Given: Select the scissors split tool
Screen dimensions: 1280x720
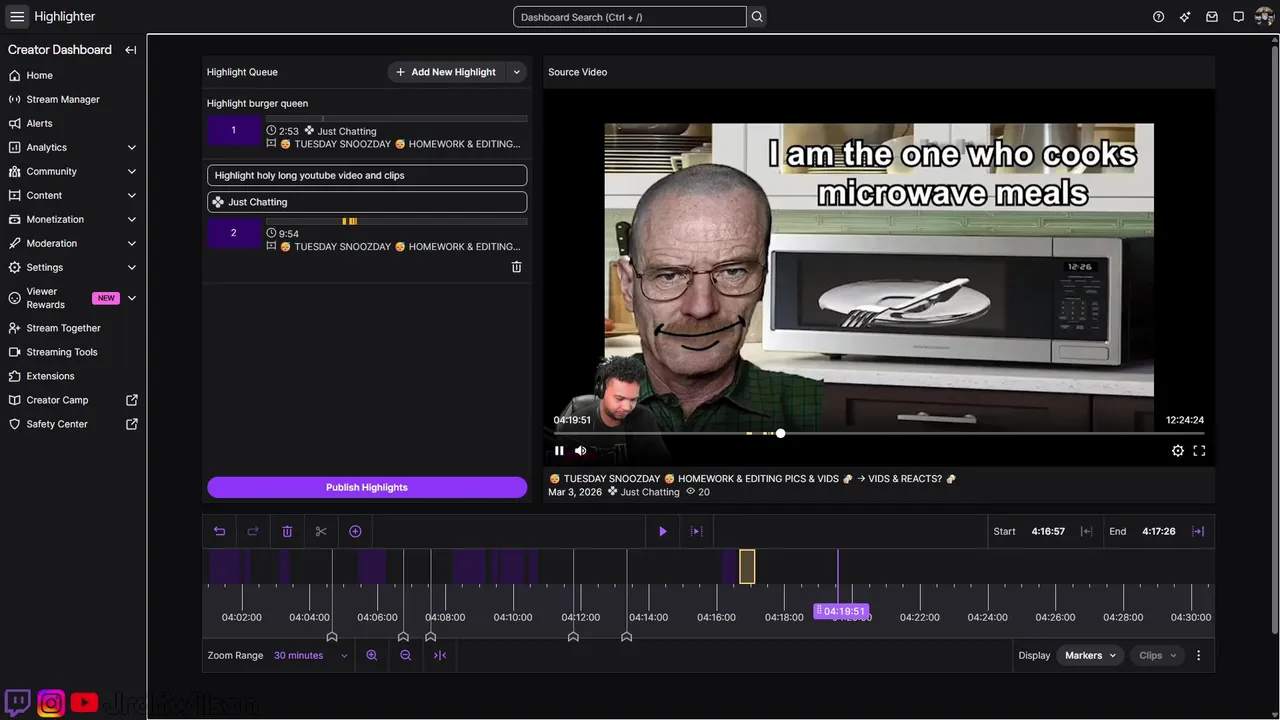Looking at the screenshot, I should [x=321, y=531].
